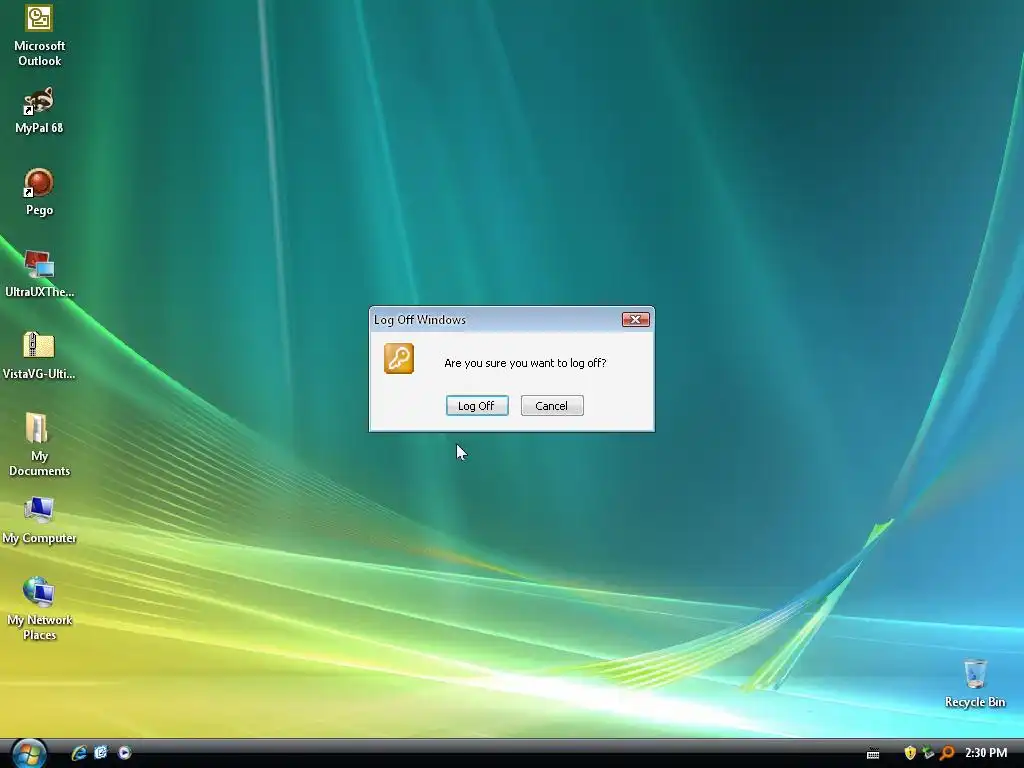The height and width of the screenshot is (768, 1024).
Task: Select the VistaVG-Ulti... zip archive
Action: point(39,356)
